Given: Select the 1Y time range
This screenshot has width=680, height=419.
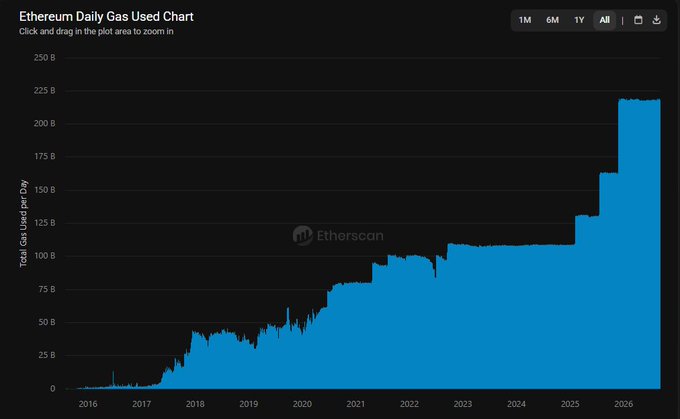Looking at the screenshot, I should [579, 20].
